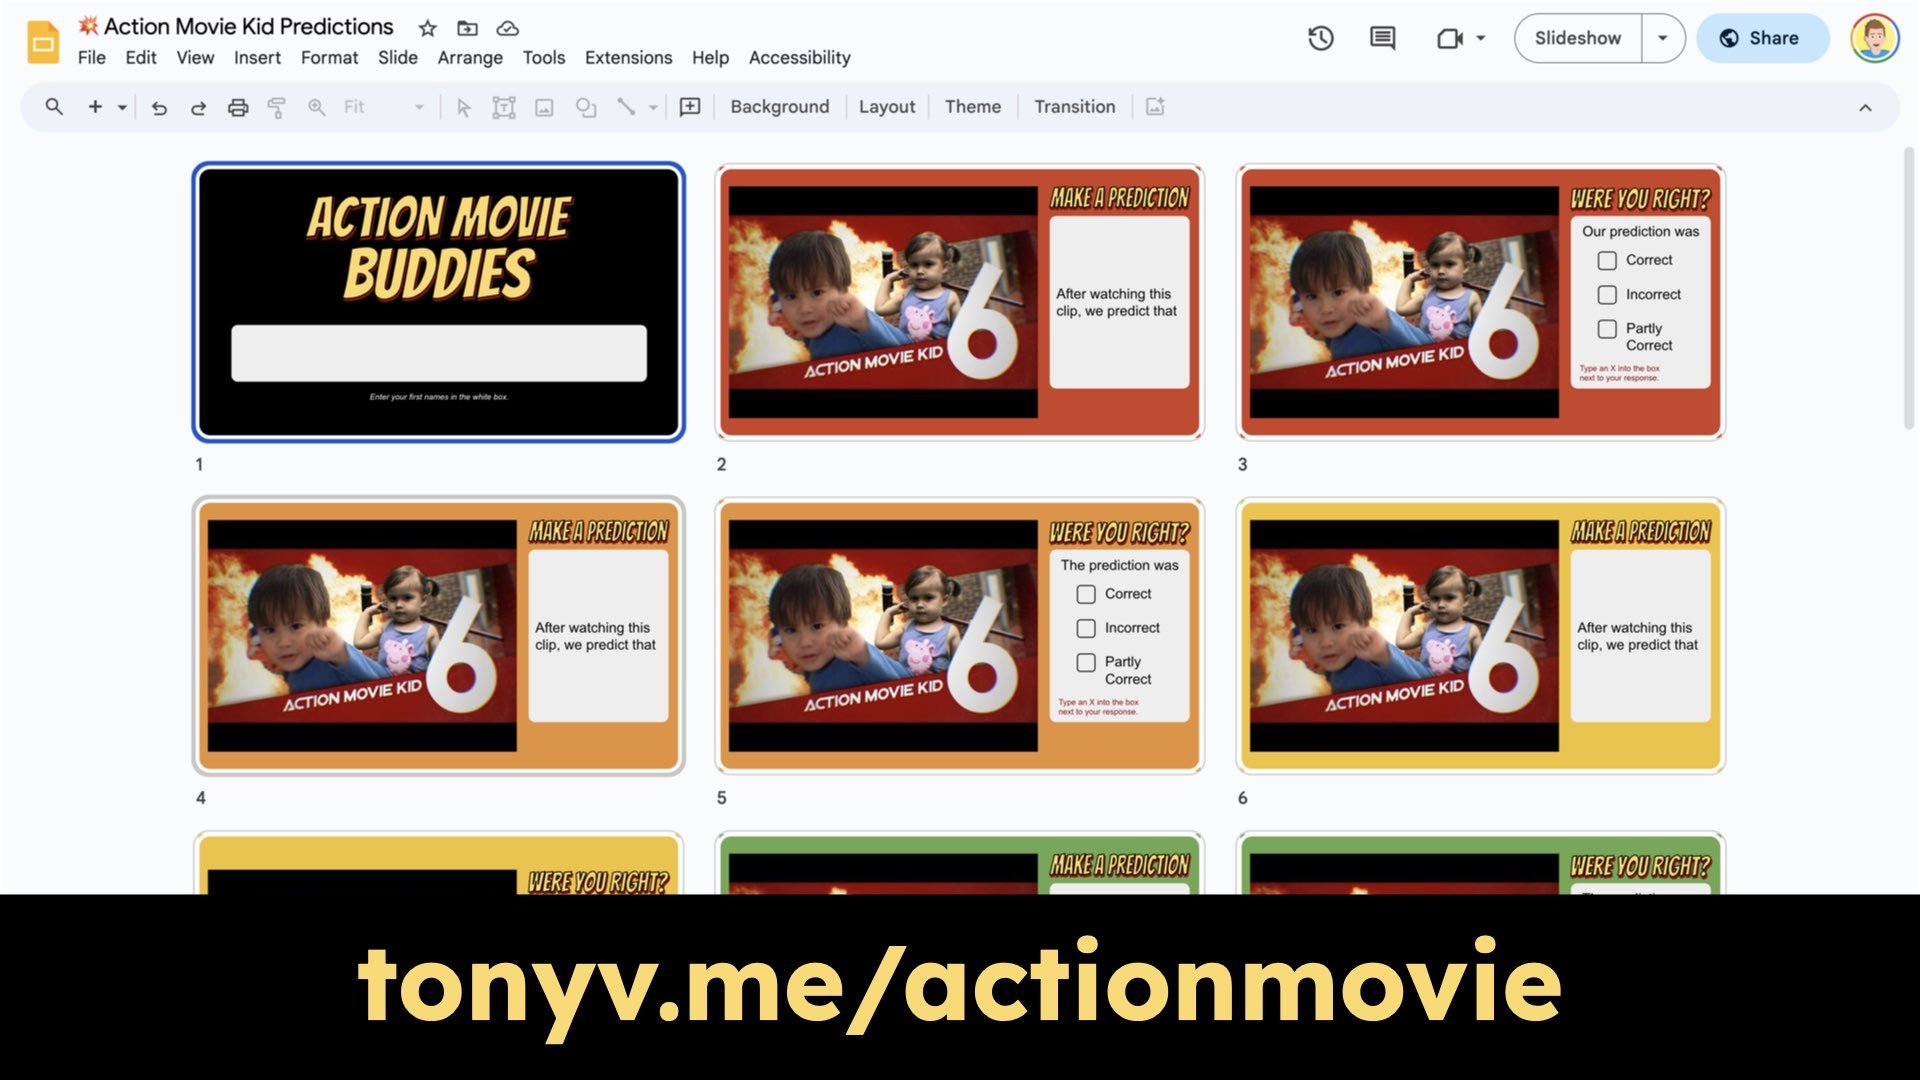The width and height of the screenshot is (1920, 1080).
Task: Click the Theme button
Action: coord(973,107)
